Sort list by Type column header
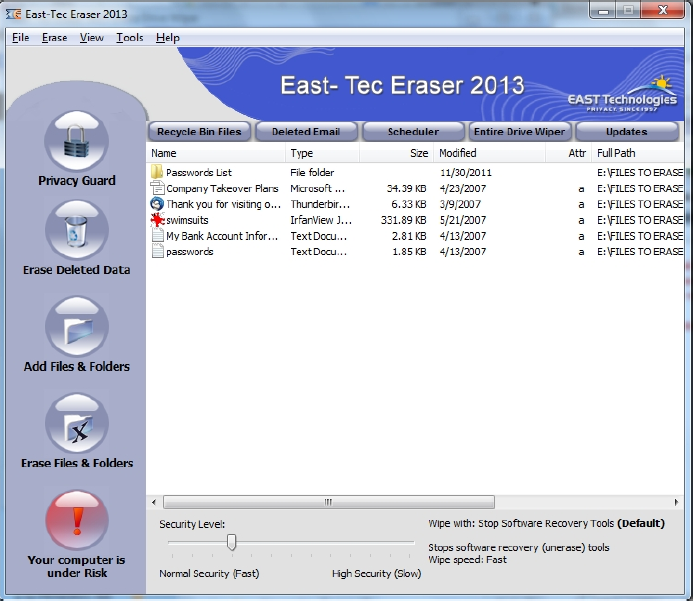 tap(322, 153)
